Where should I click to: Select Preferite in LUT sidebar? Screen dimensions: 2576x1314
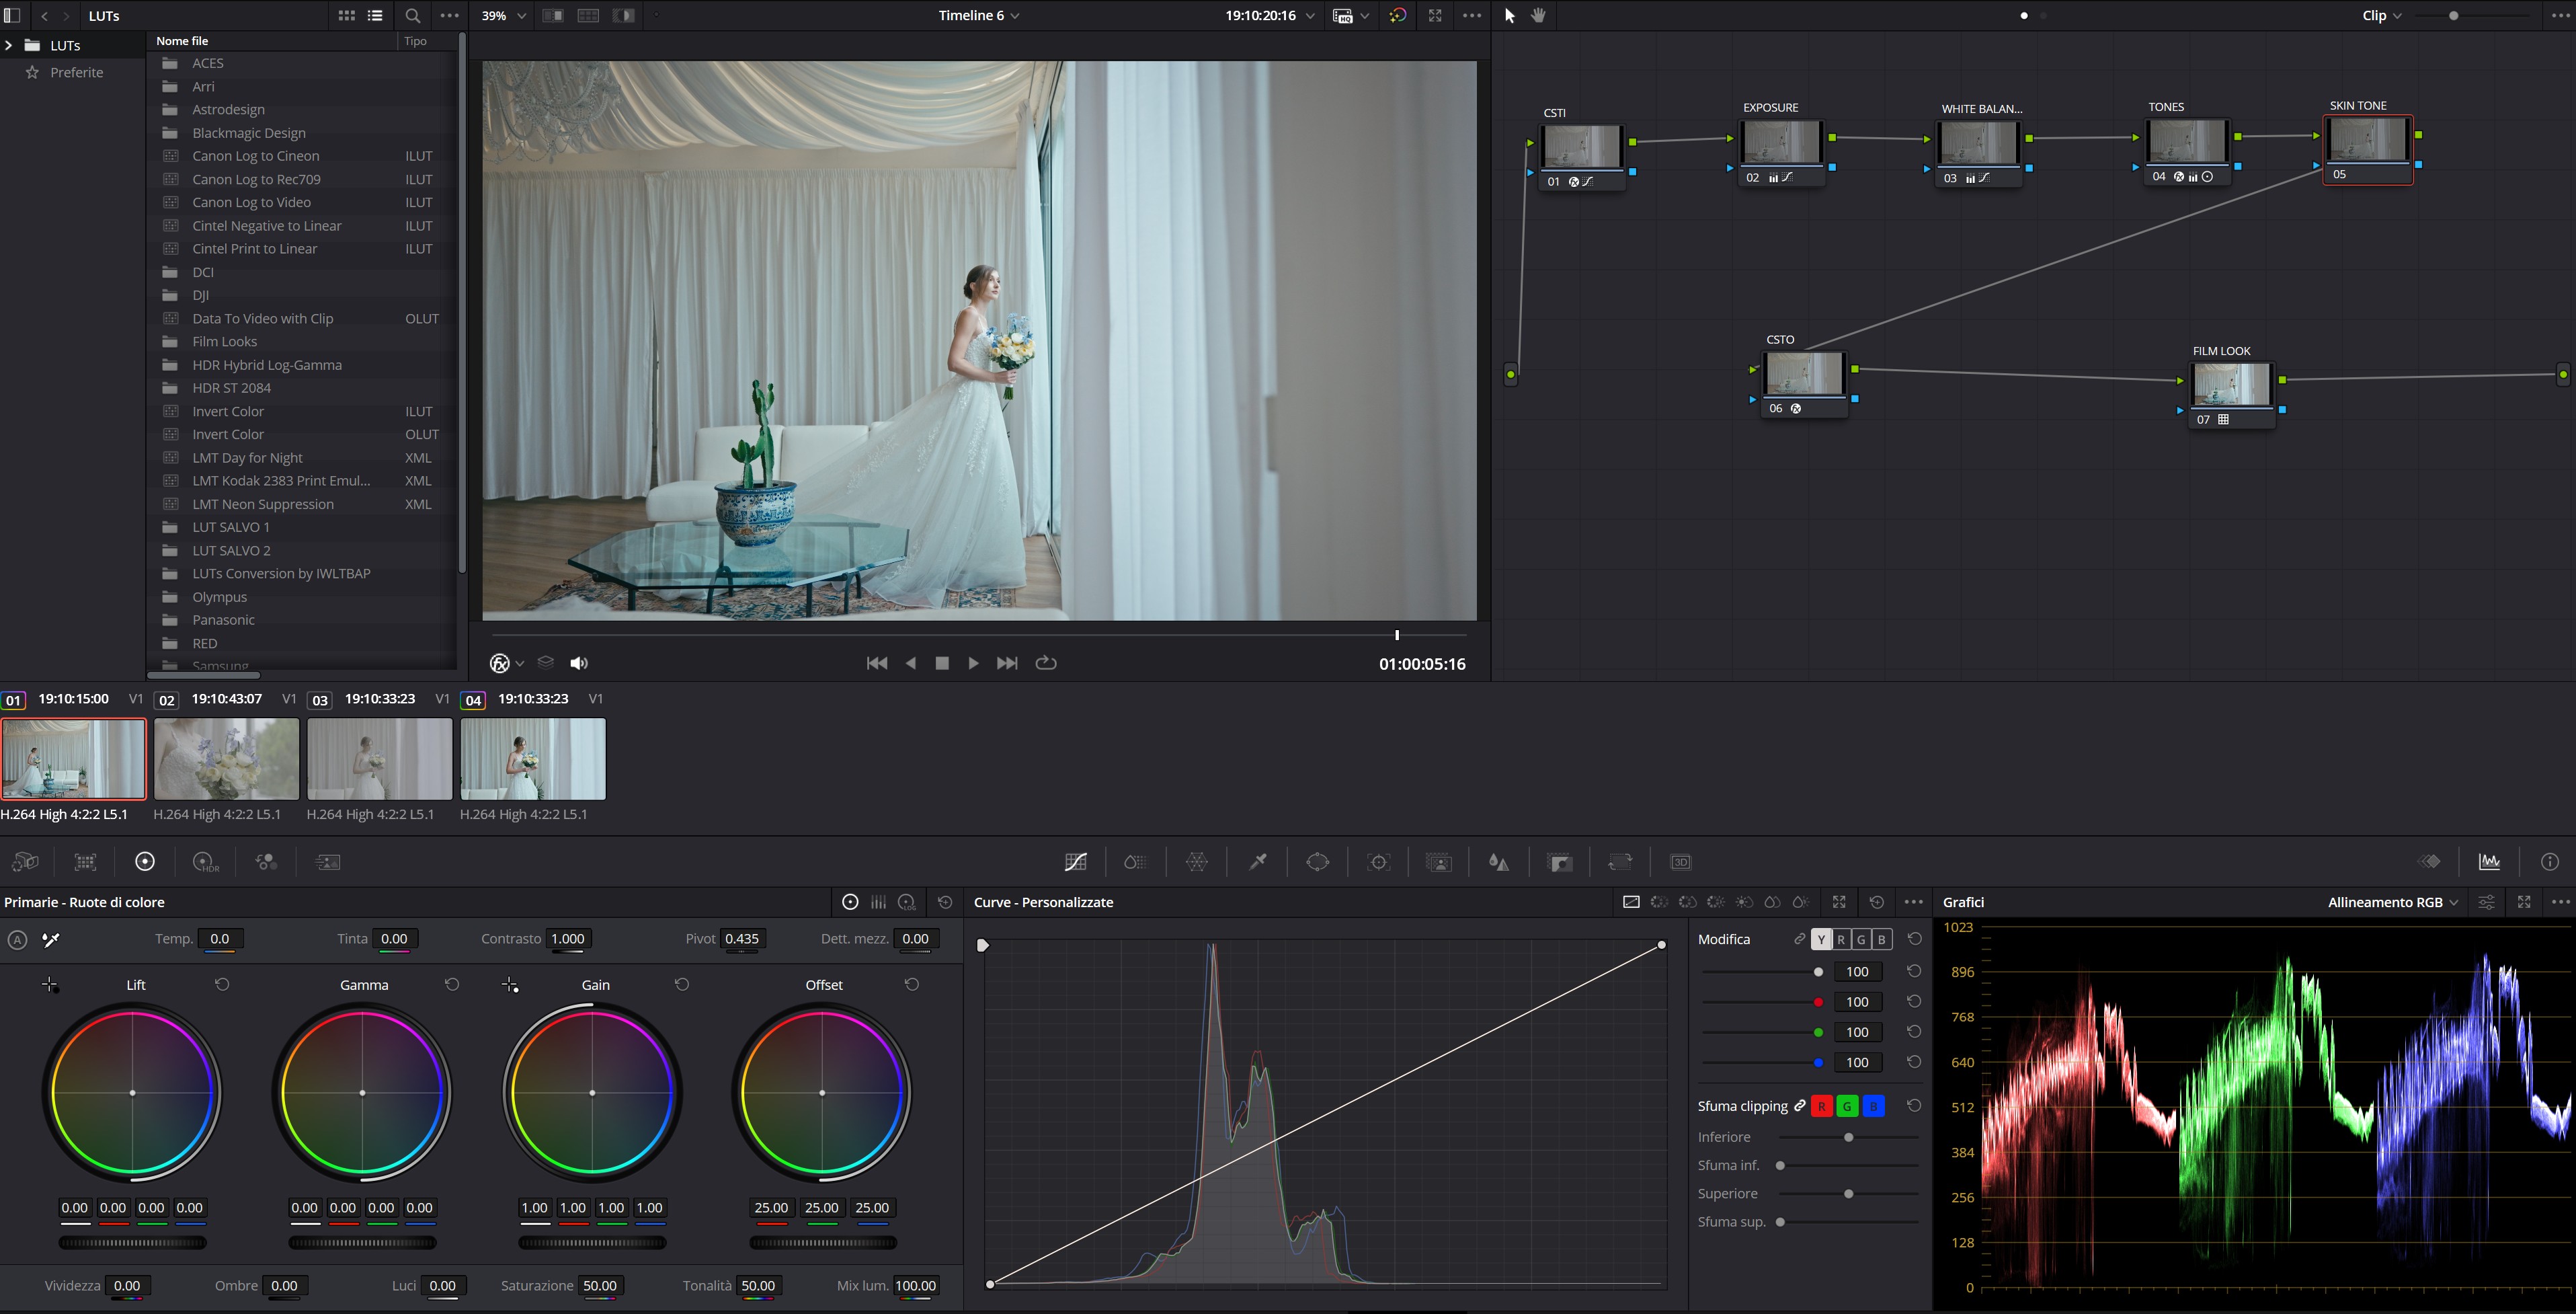click(76, 73)
